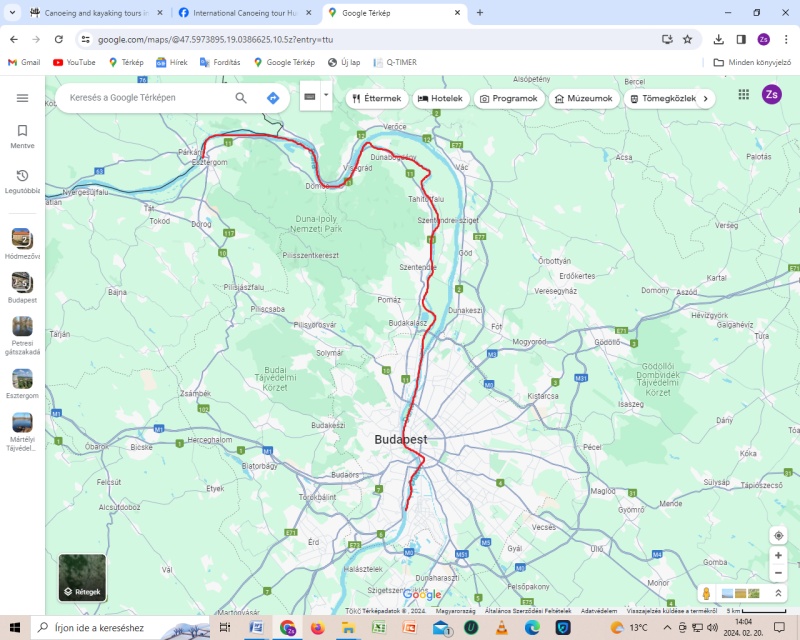
Task: Open the Google apps grid
Action: point(744,94)
